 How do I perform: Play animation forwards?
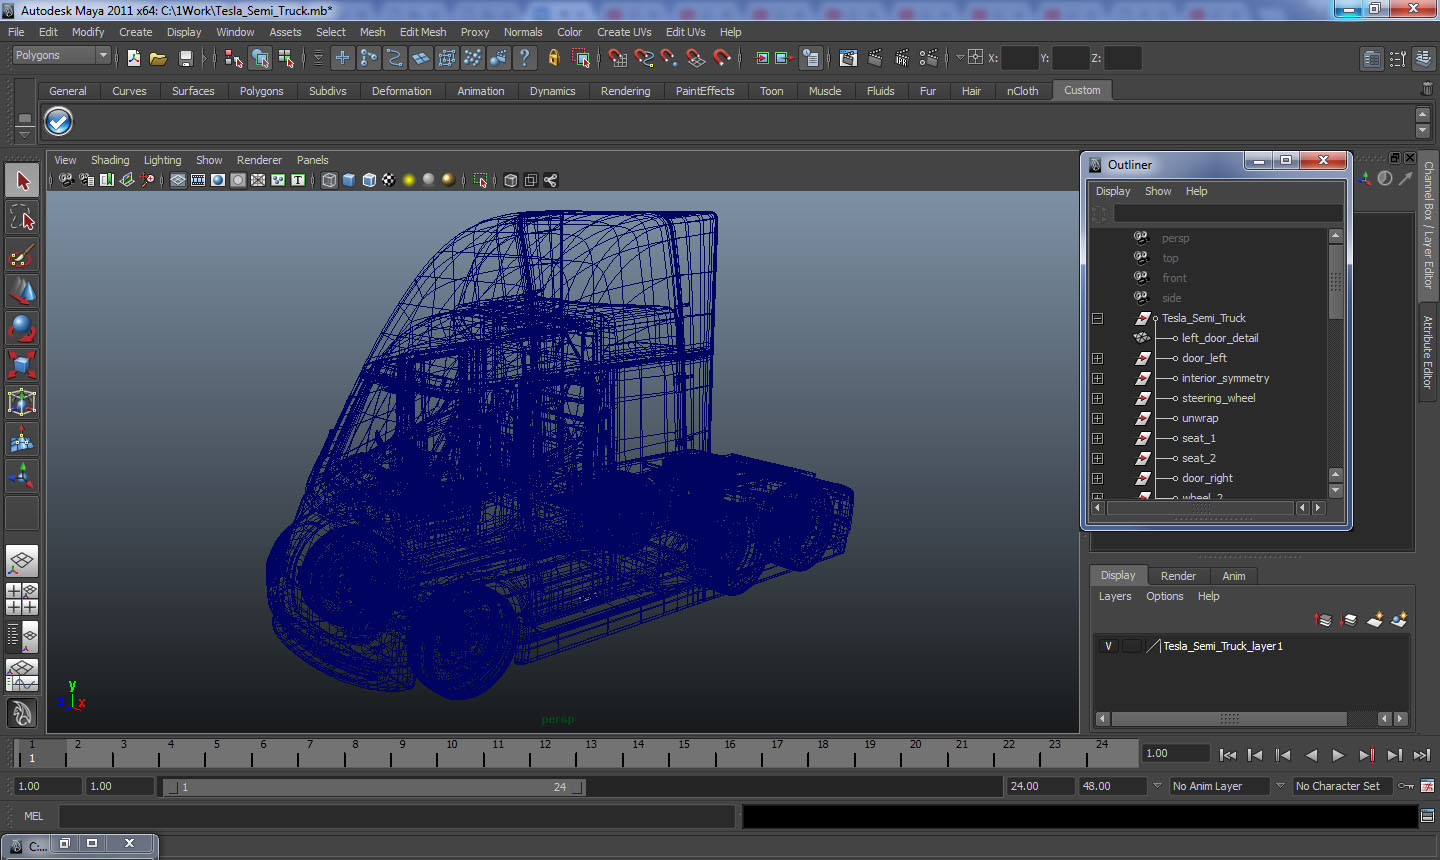click(x=1338, y=755)
